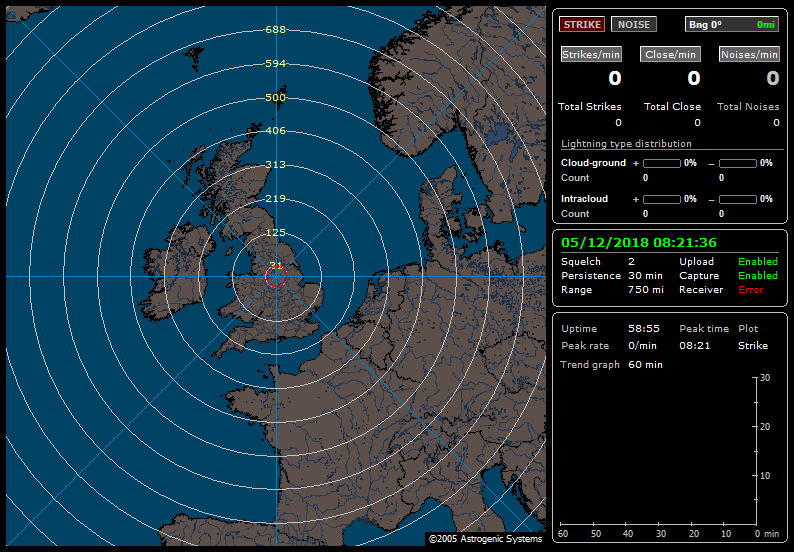Click the Intracloud negative percentage bar
Viewport: 794px width, 552px height.
pyautogui.click(x=738, y=199)
